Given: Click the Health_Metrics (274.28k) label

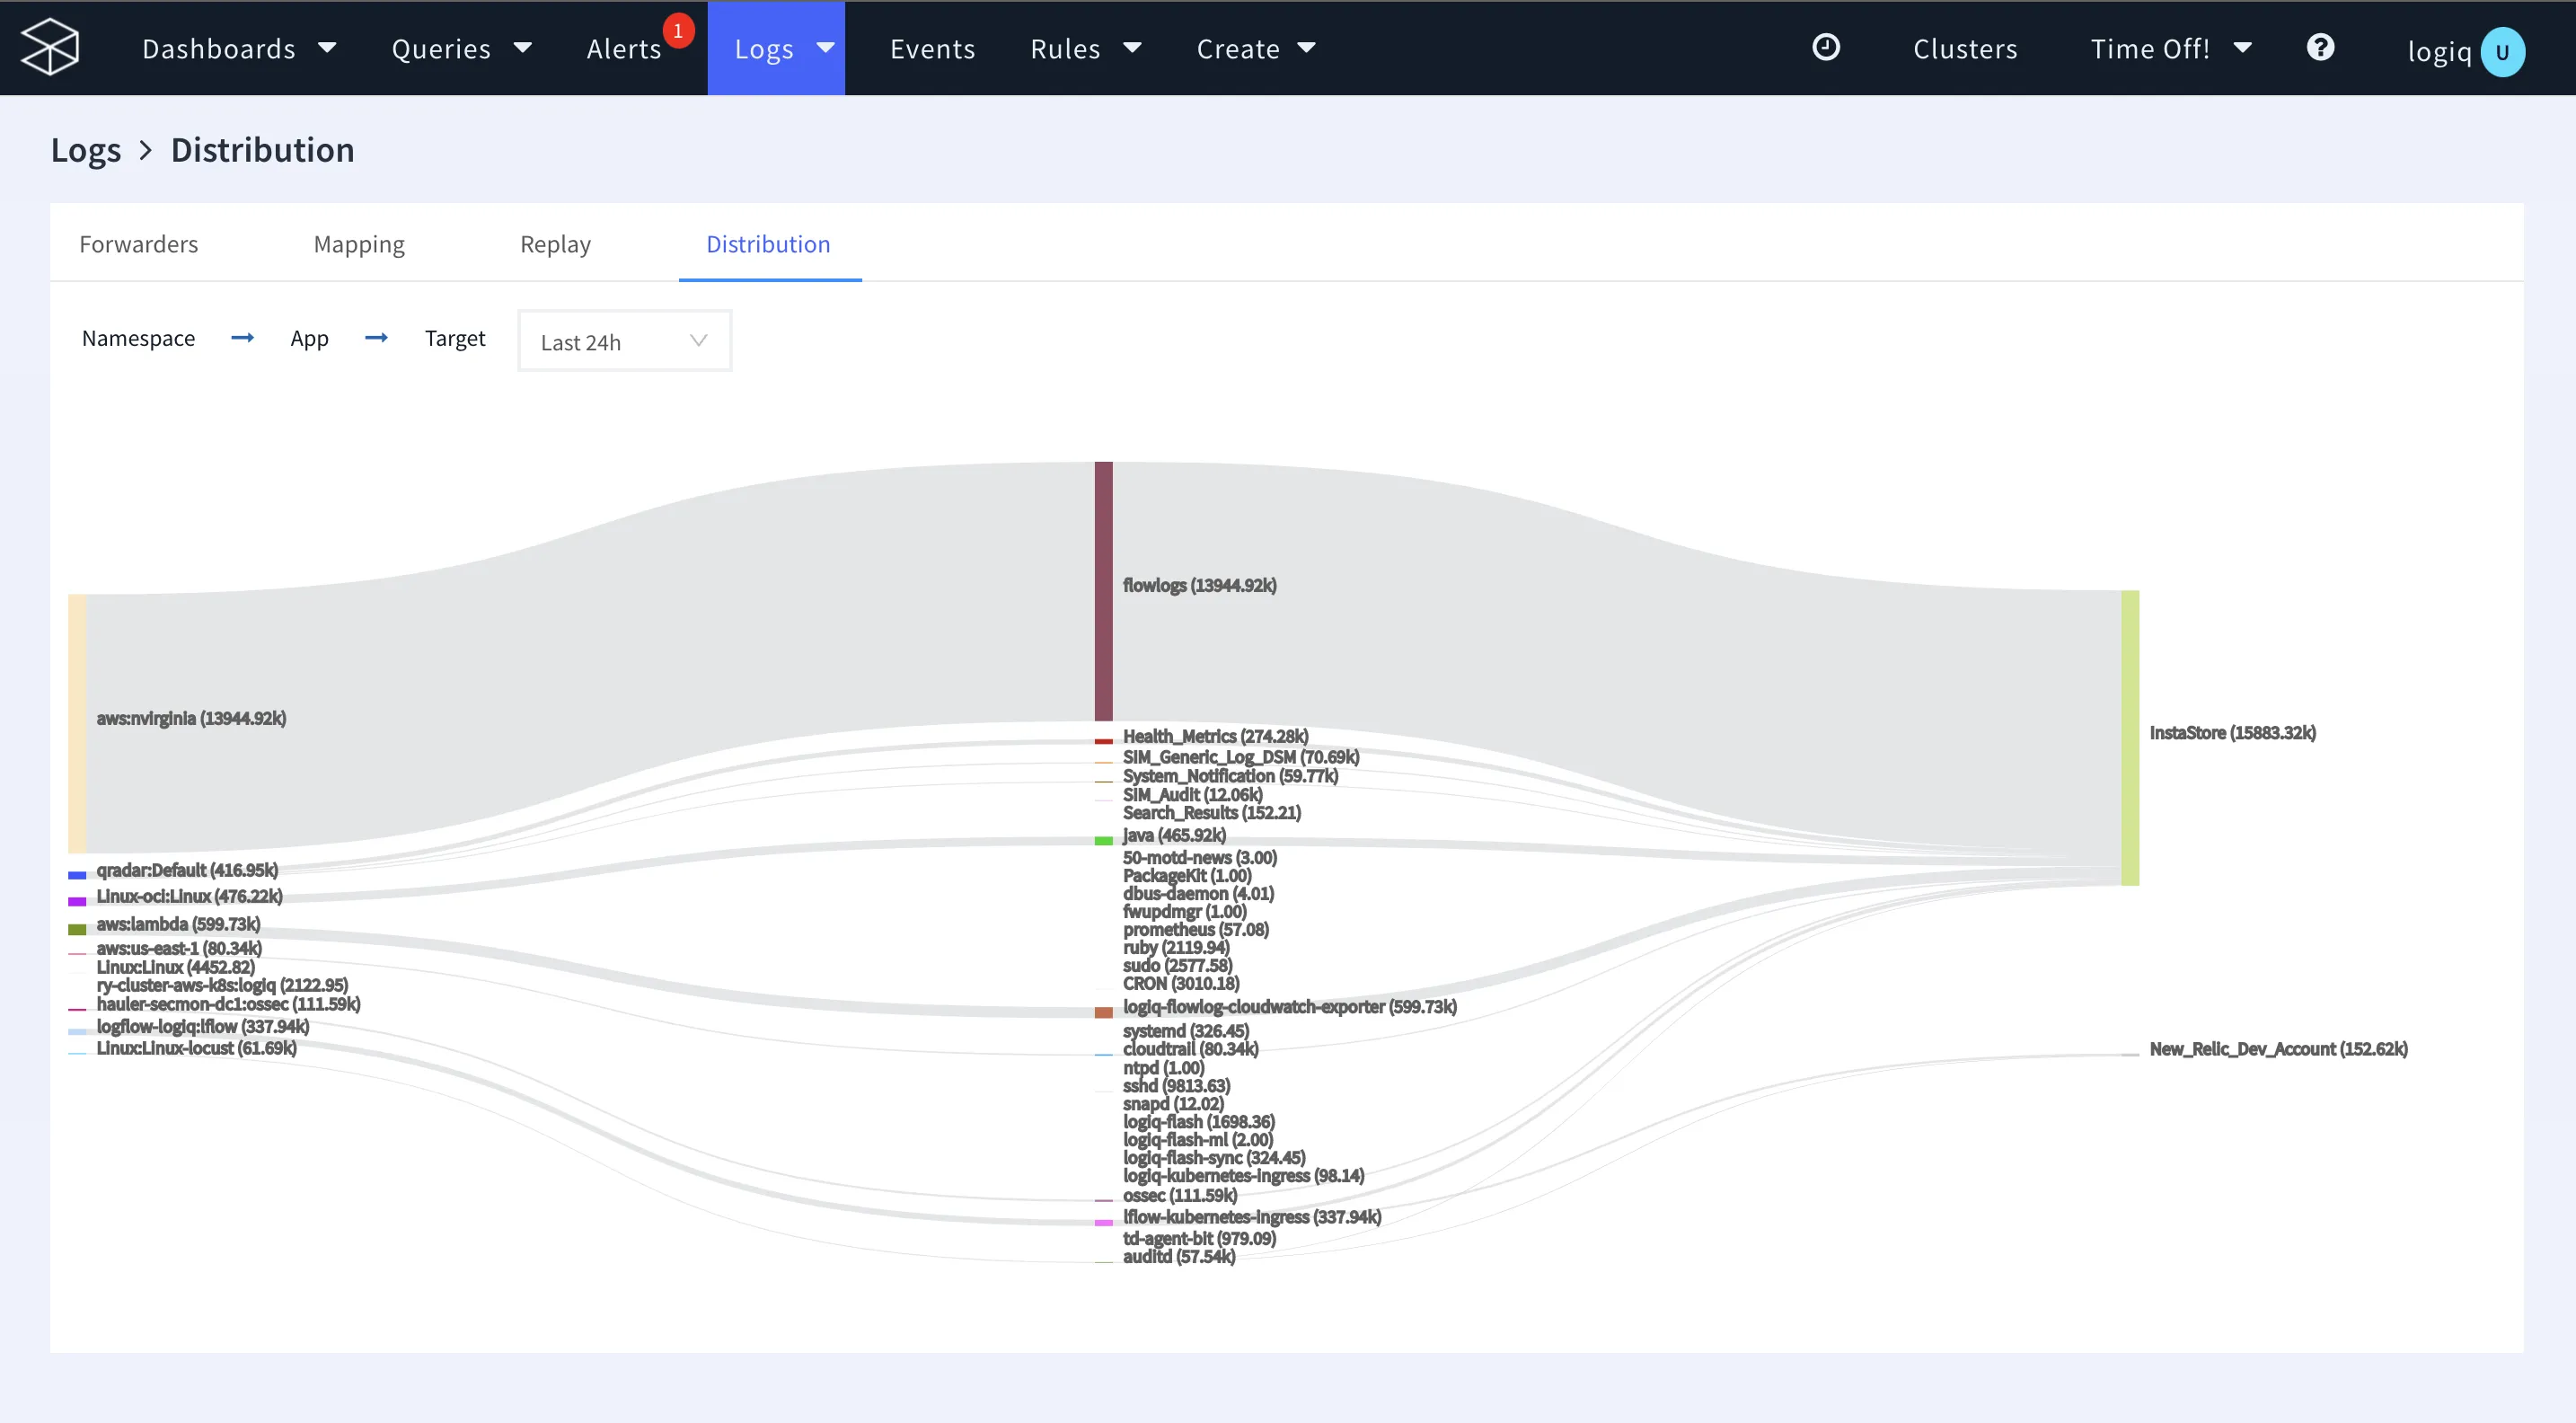Looking at the screenshot, I should (x=1215, y=736).
